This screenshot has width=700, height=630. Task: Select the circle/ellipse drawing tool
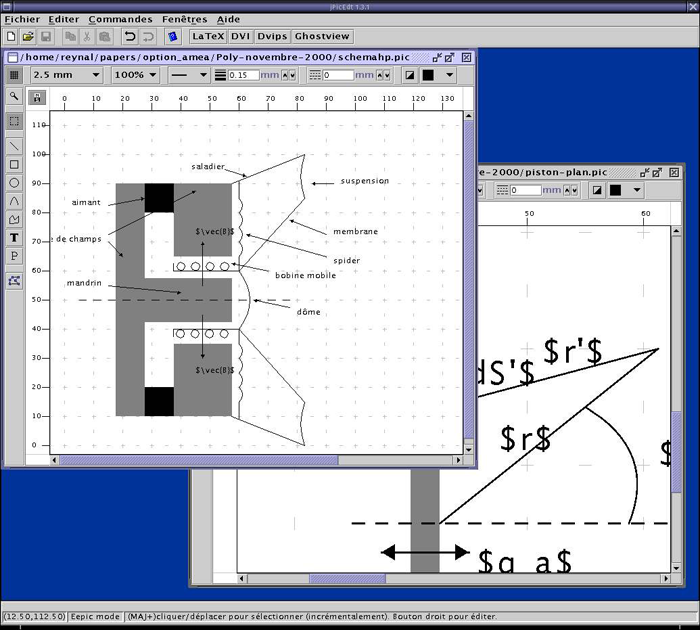[x=14, y=182]
